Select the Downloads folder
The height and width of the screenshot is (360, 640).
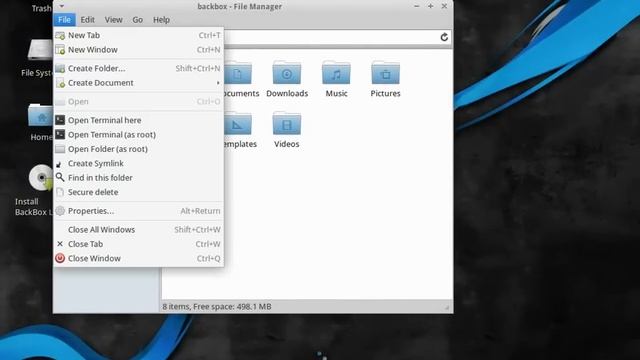pyautogui.click(x=287, y=80)
